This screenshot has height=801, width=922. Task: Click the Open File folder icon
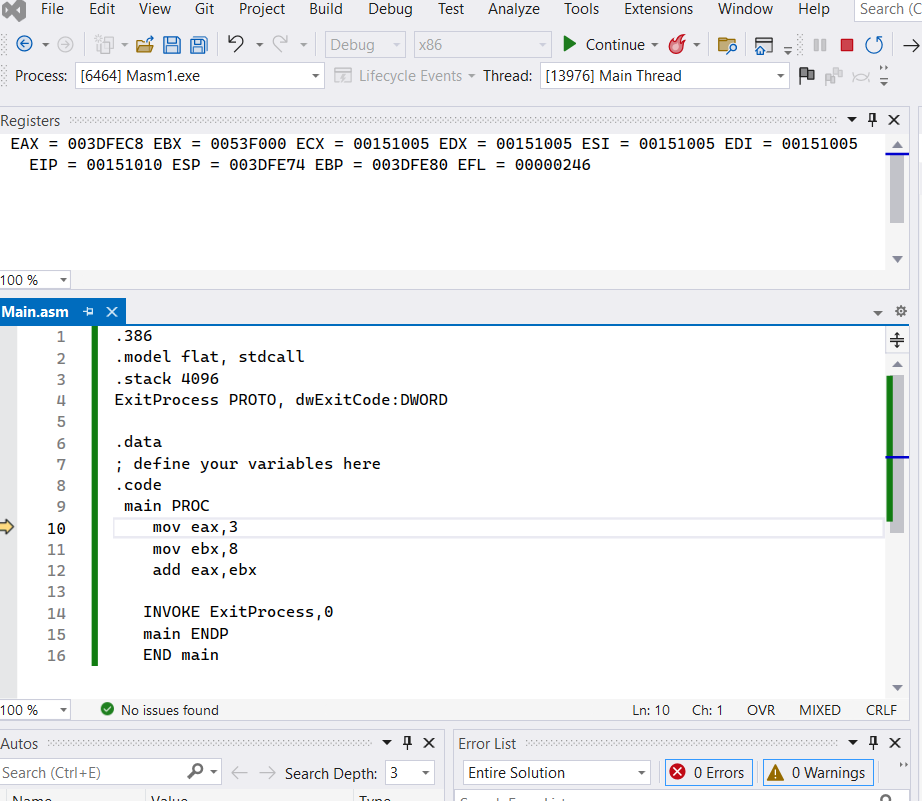(145, 45)
